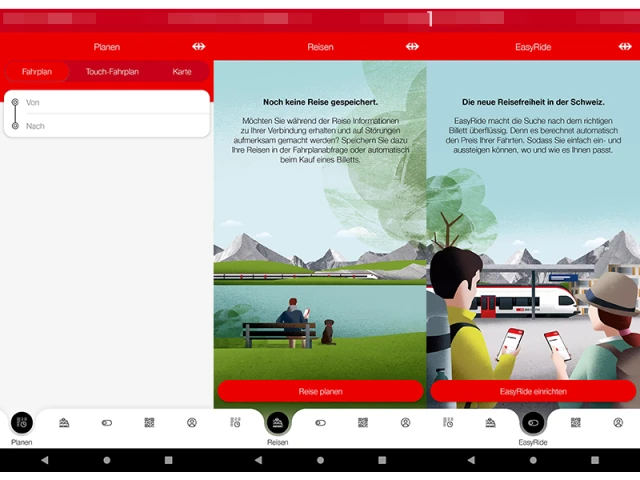This screenshot has height=480, width=640.
Task: Click the Planen header title
Action: click(107, 47)
